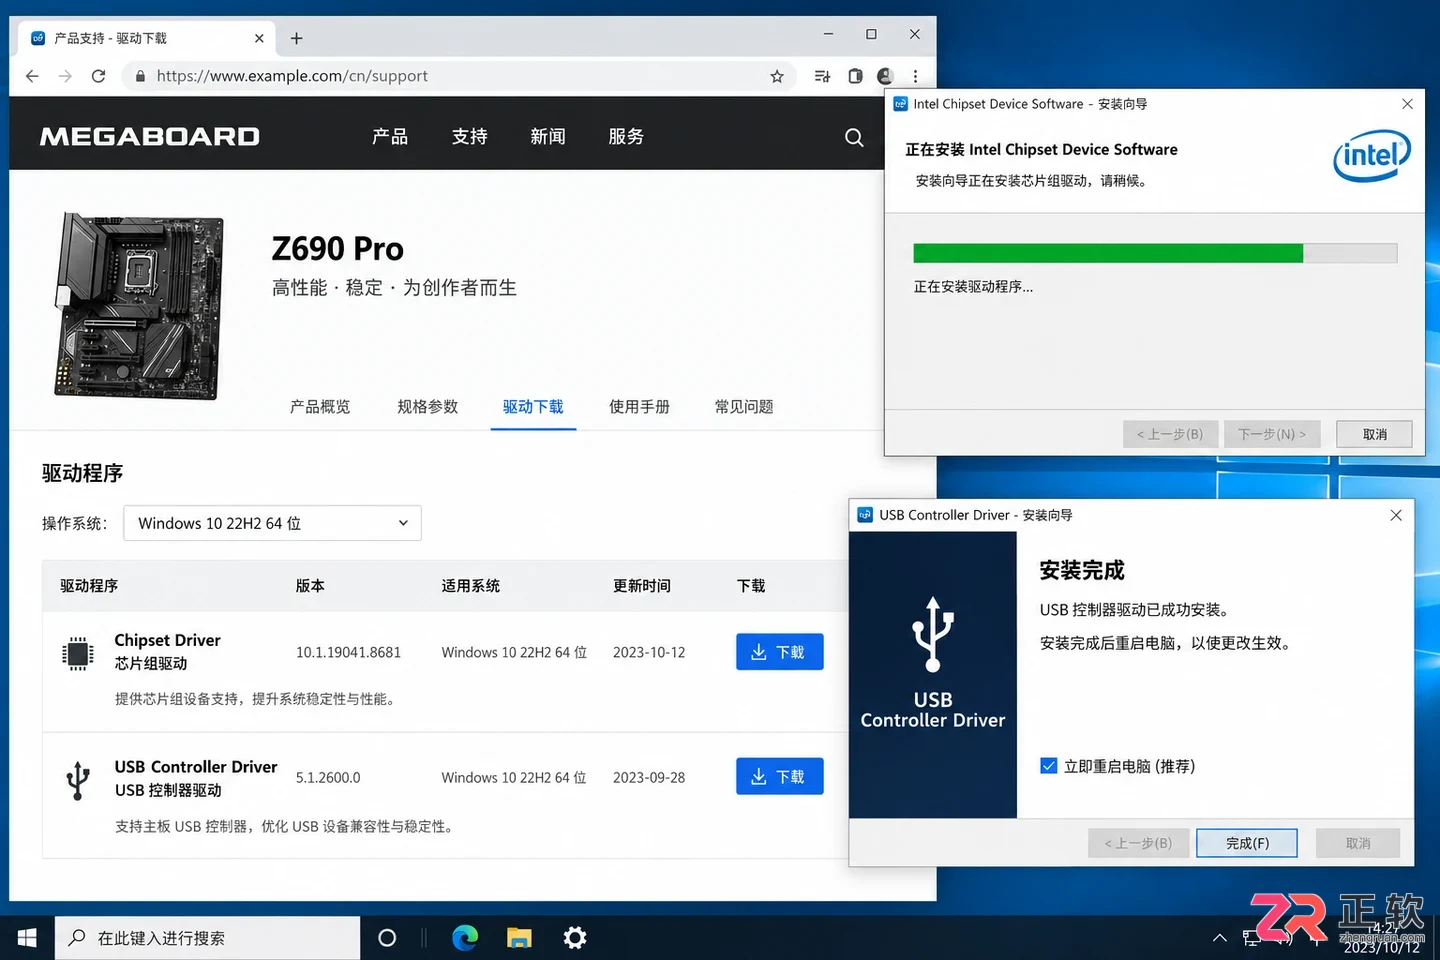This screenshot has height=960, width=1440.
Task: Click the Cortana circle on the taskbar
Action: pos(387,938)
